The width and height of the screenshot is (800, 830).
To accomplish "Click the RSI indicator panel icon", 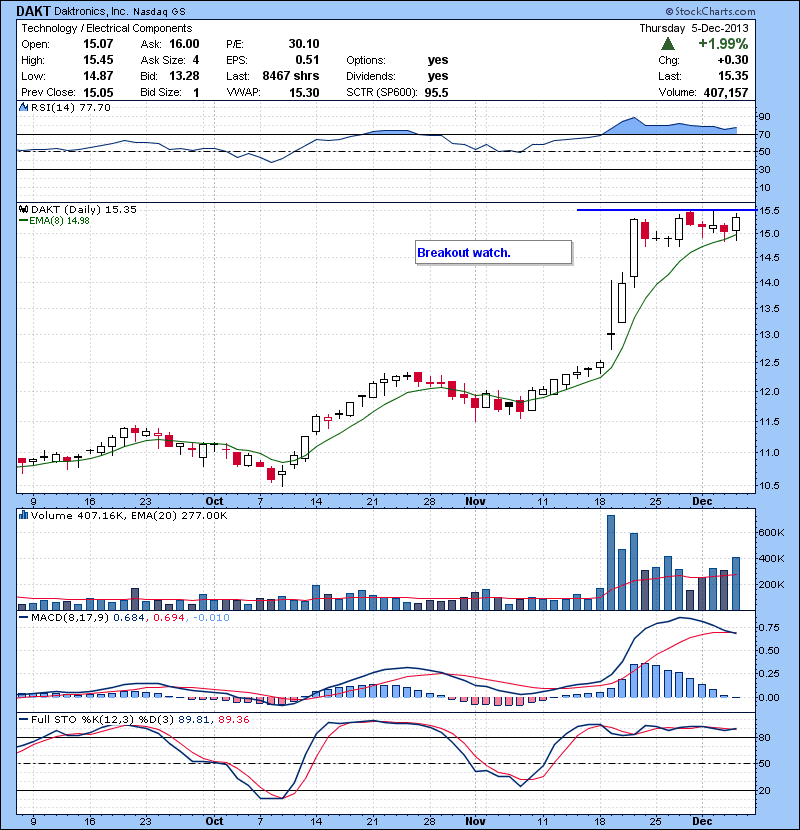I will tap(23, 107).
